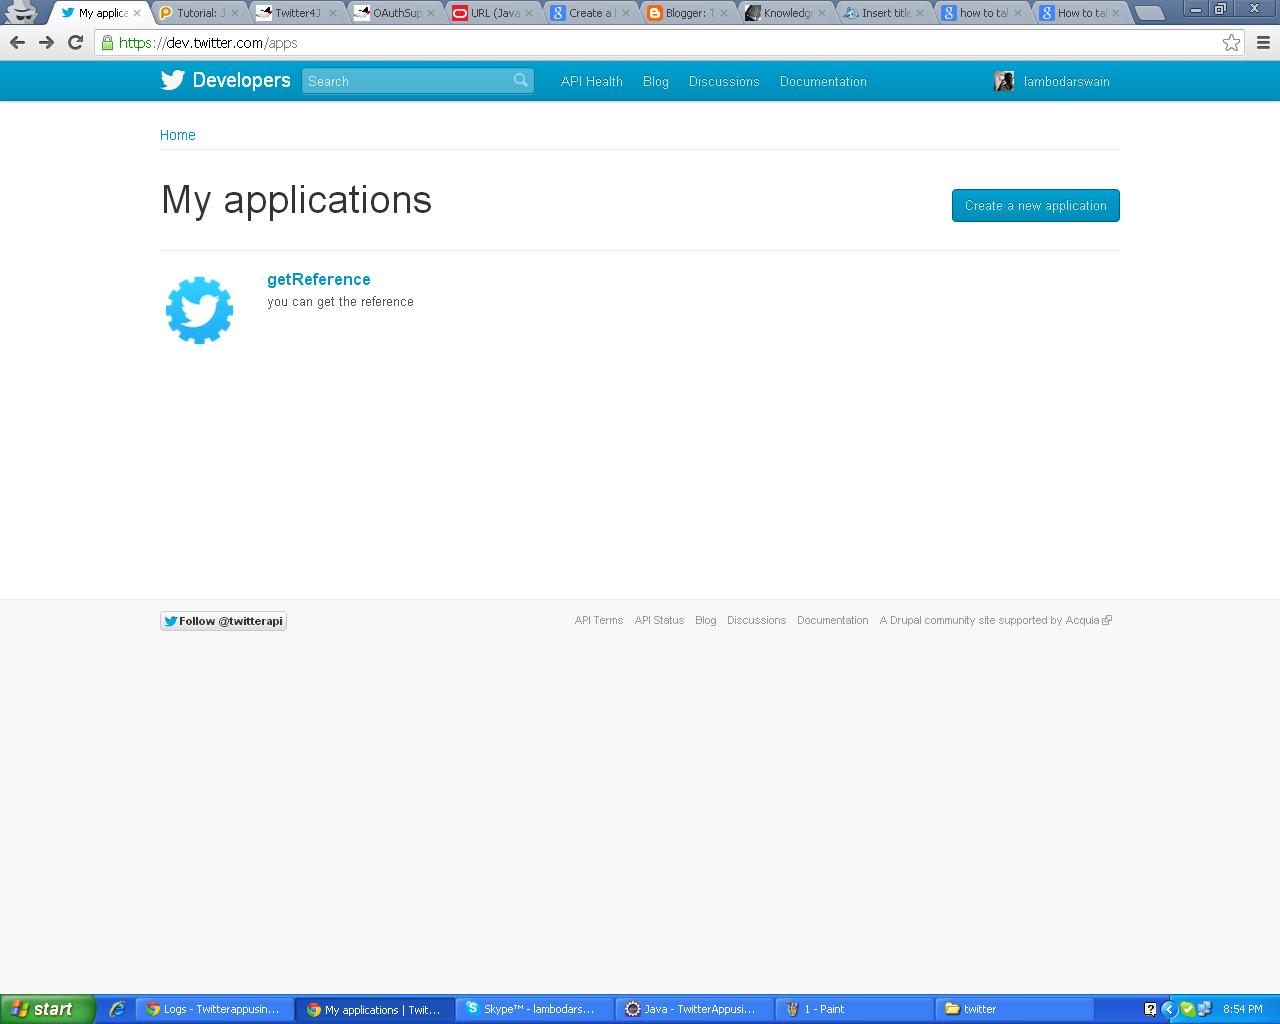Click the search magnifier icon
This screenshot has height=1024, width=1280.
519,80
